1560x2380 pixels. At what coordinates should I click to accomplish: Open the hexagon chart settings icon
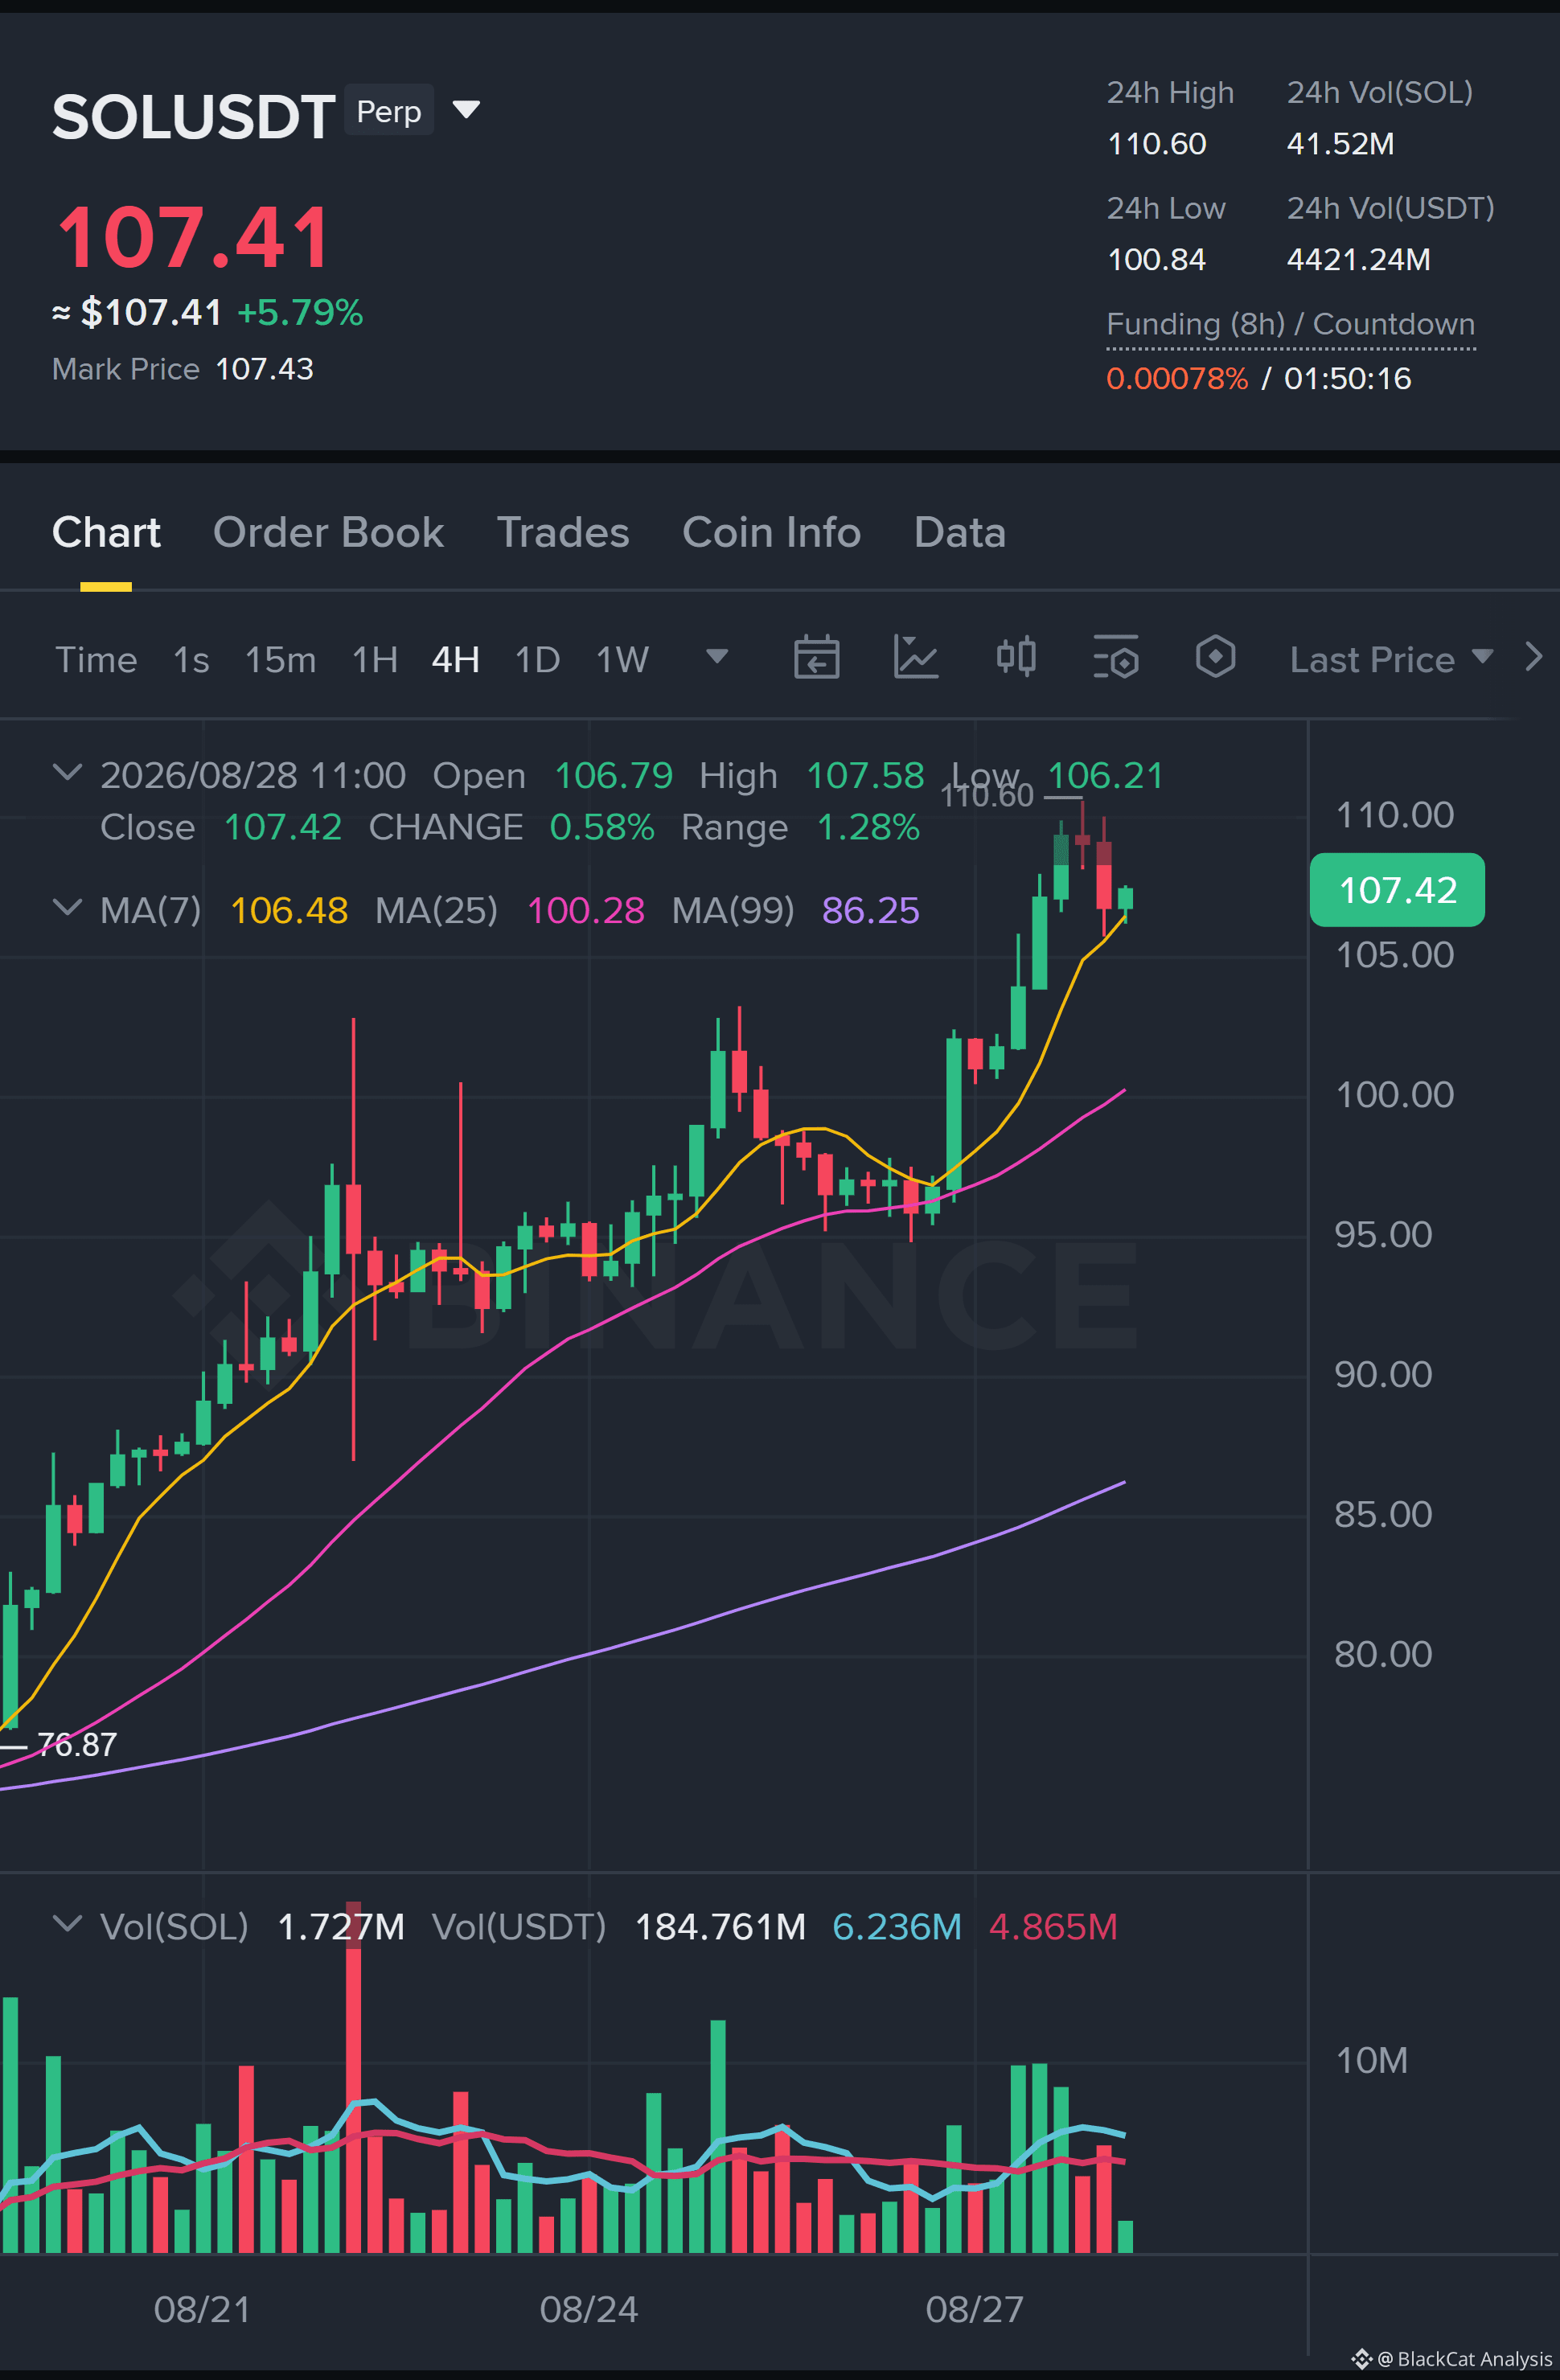[x=1215, y=657]
